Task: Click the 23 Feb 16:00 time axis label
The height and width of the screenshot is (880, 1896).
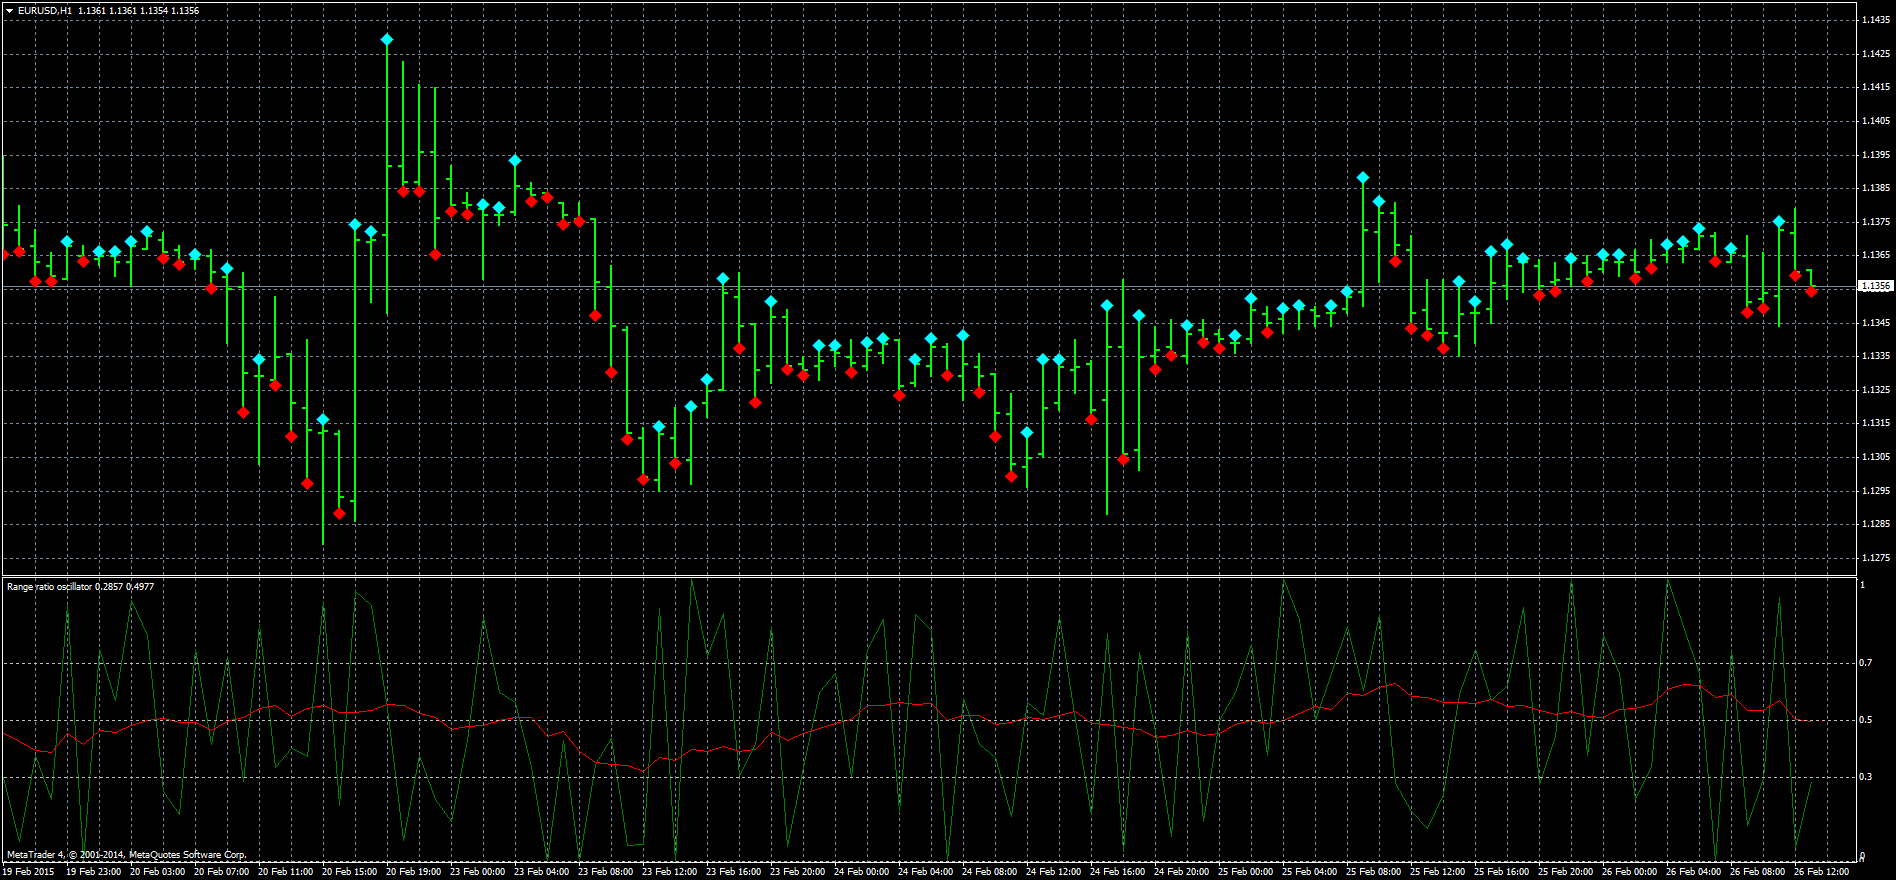Action: pyautogui.click(x=733, y=872)
